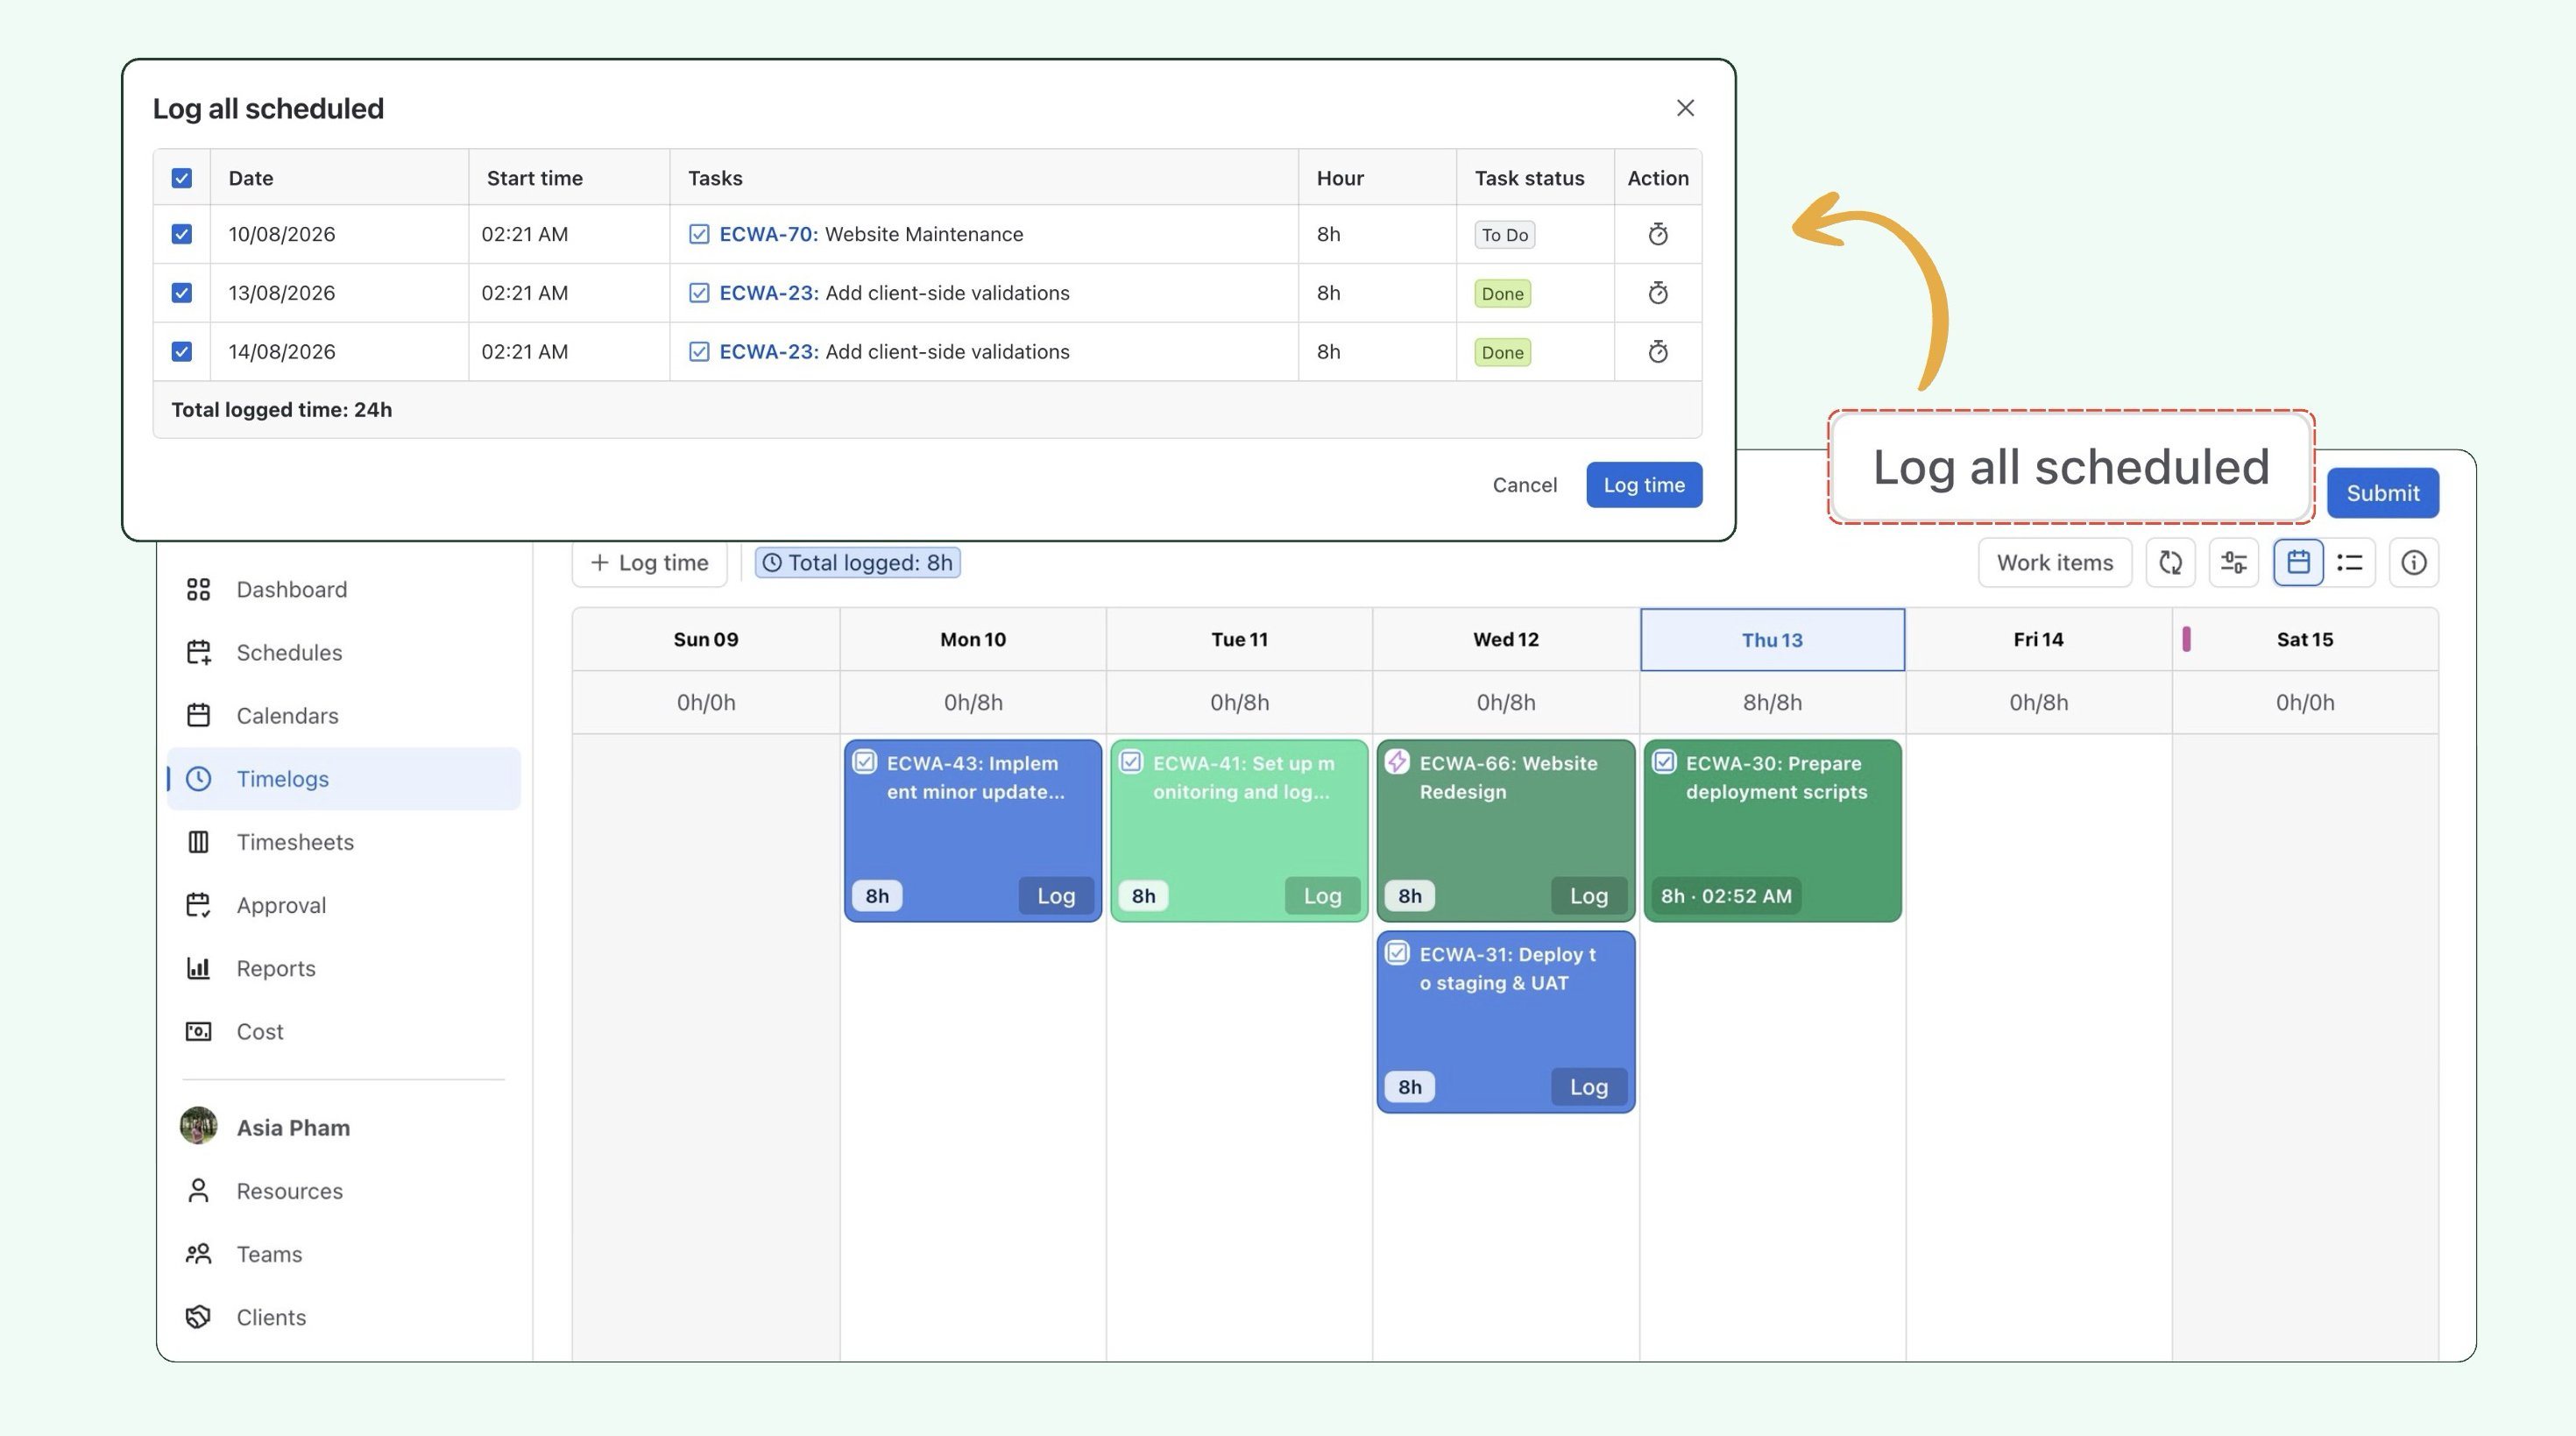Open Dashboard in the sidebar
Image resolution: width=2576 pixels, height=1436 pixels.
(343, 590)
